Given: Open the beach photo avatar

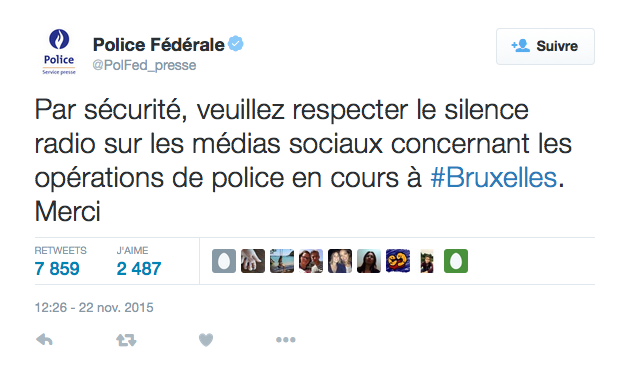Looking at the screenshot, I should tap(282, 261).
